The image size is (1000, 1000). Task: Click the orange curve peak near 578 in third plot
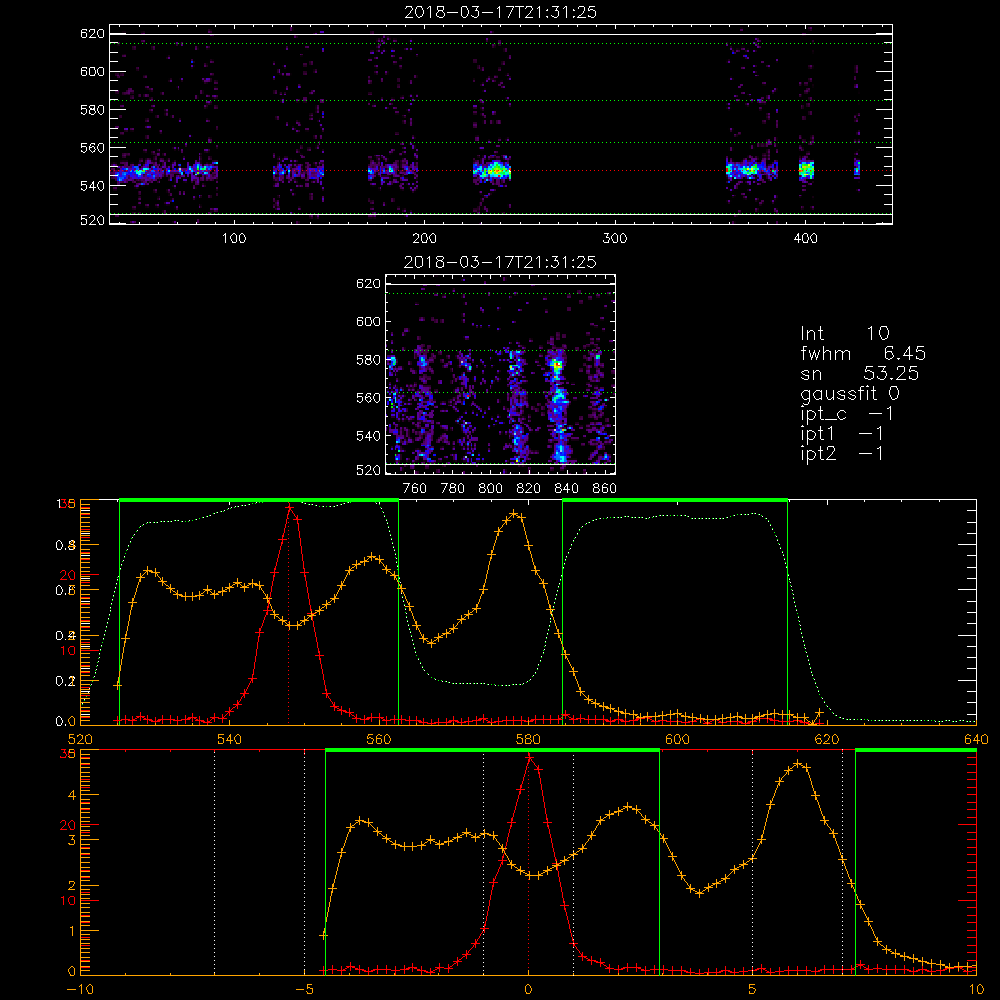click(514, 513)
